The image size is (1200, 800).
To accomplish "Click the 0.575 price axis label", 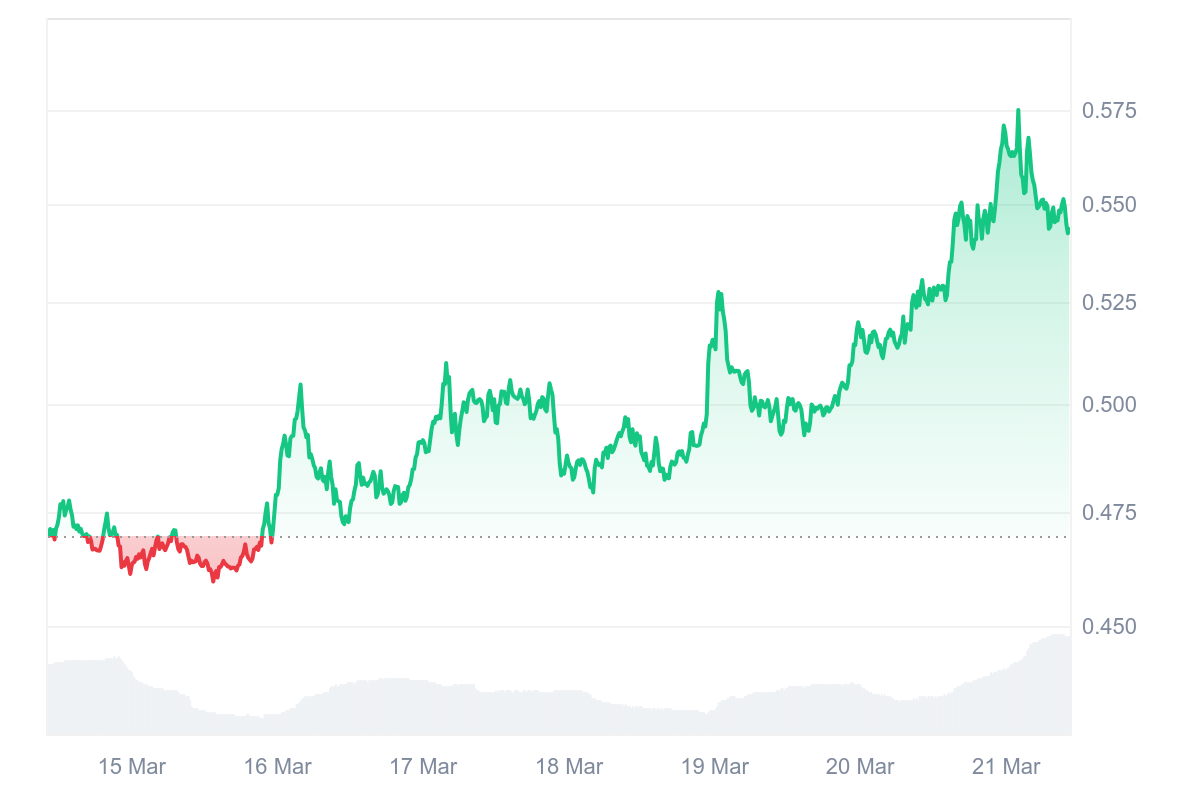I will (x=1109, y=110).
